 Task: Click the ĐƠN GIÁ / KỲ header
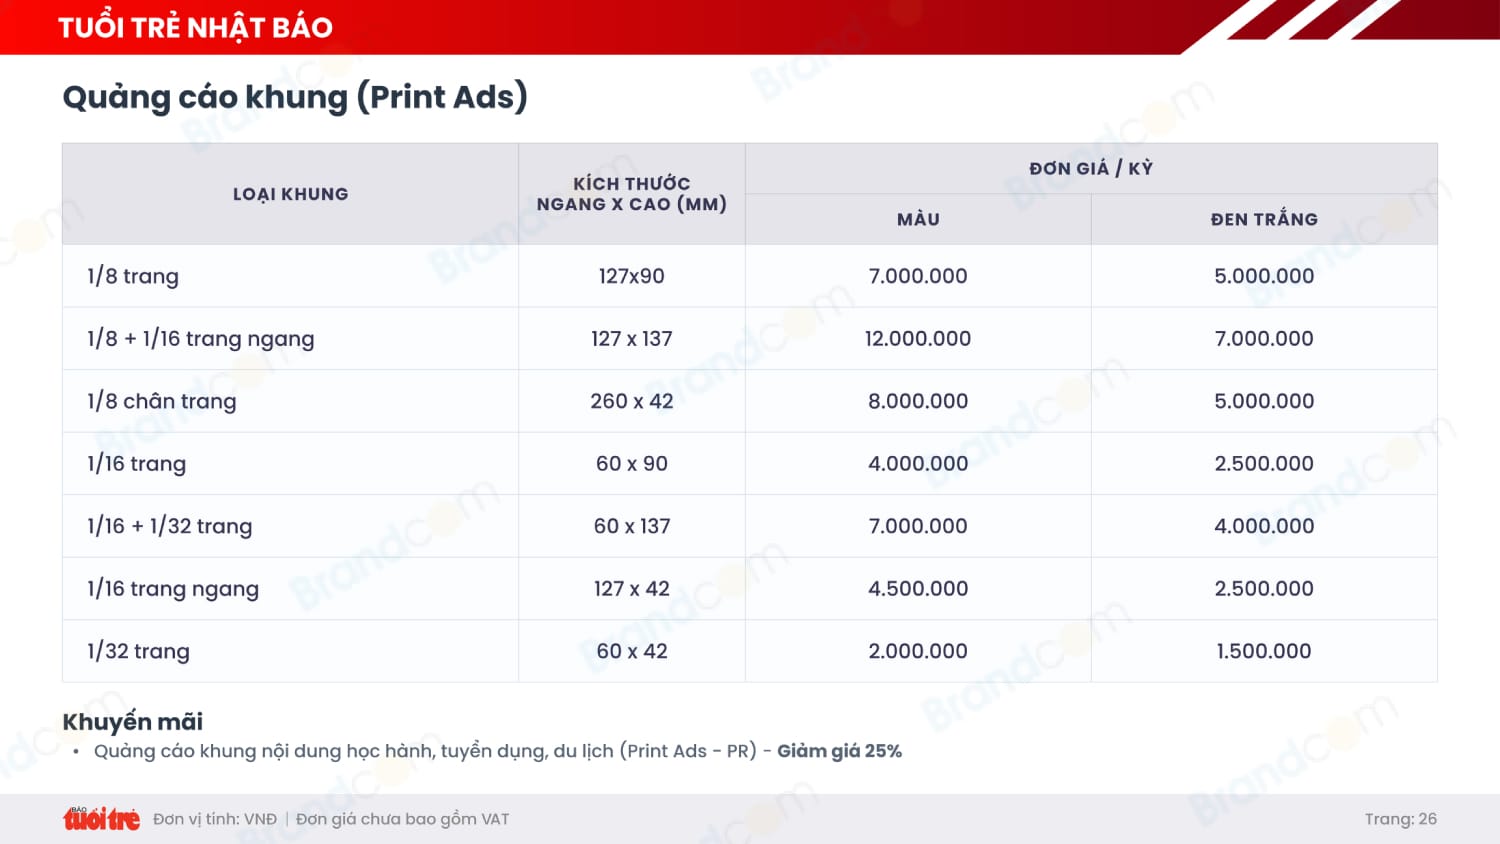(1090, 168)
